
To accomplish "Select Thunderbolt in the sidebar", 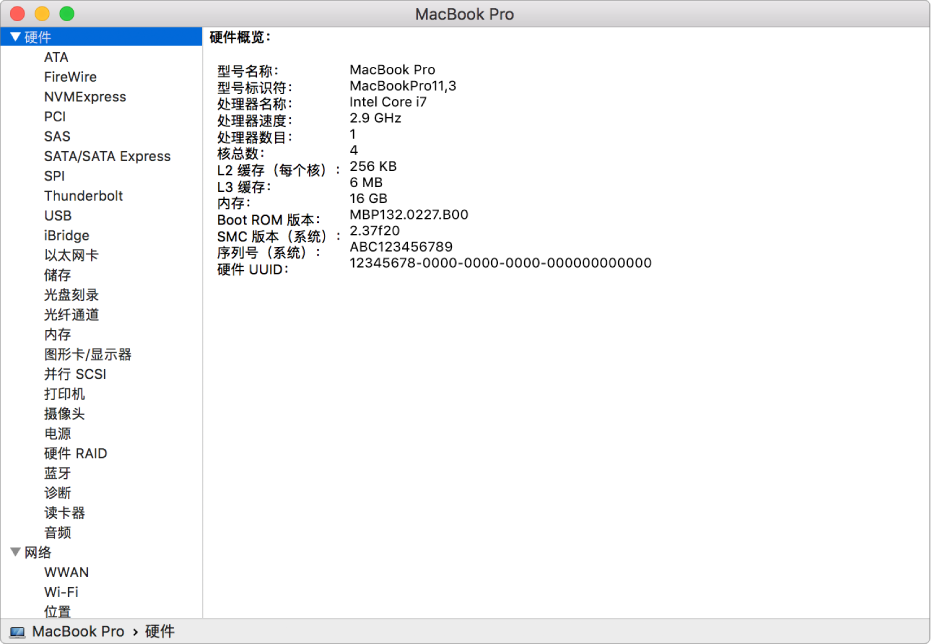I will click(x=83, y=195).
